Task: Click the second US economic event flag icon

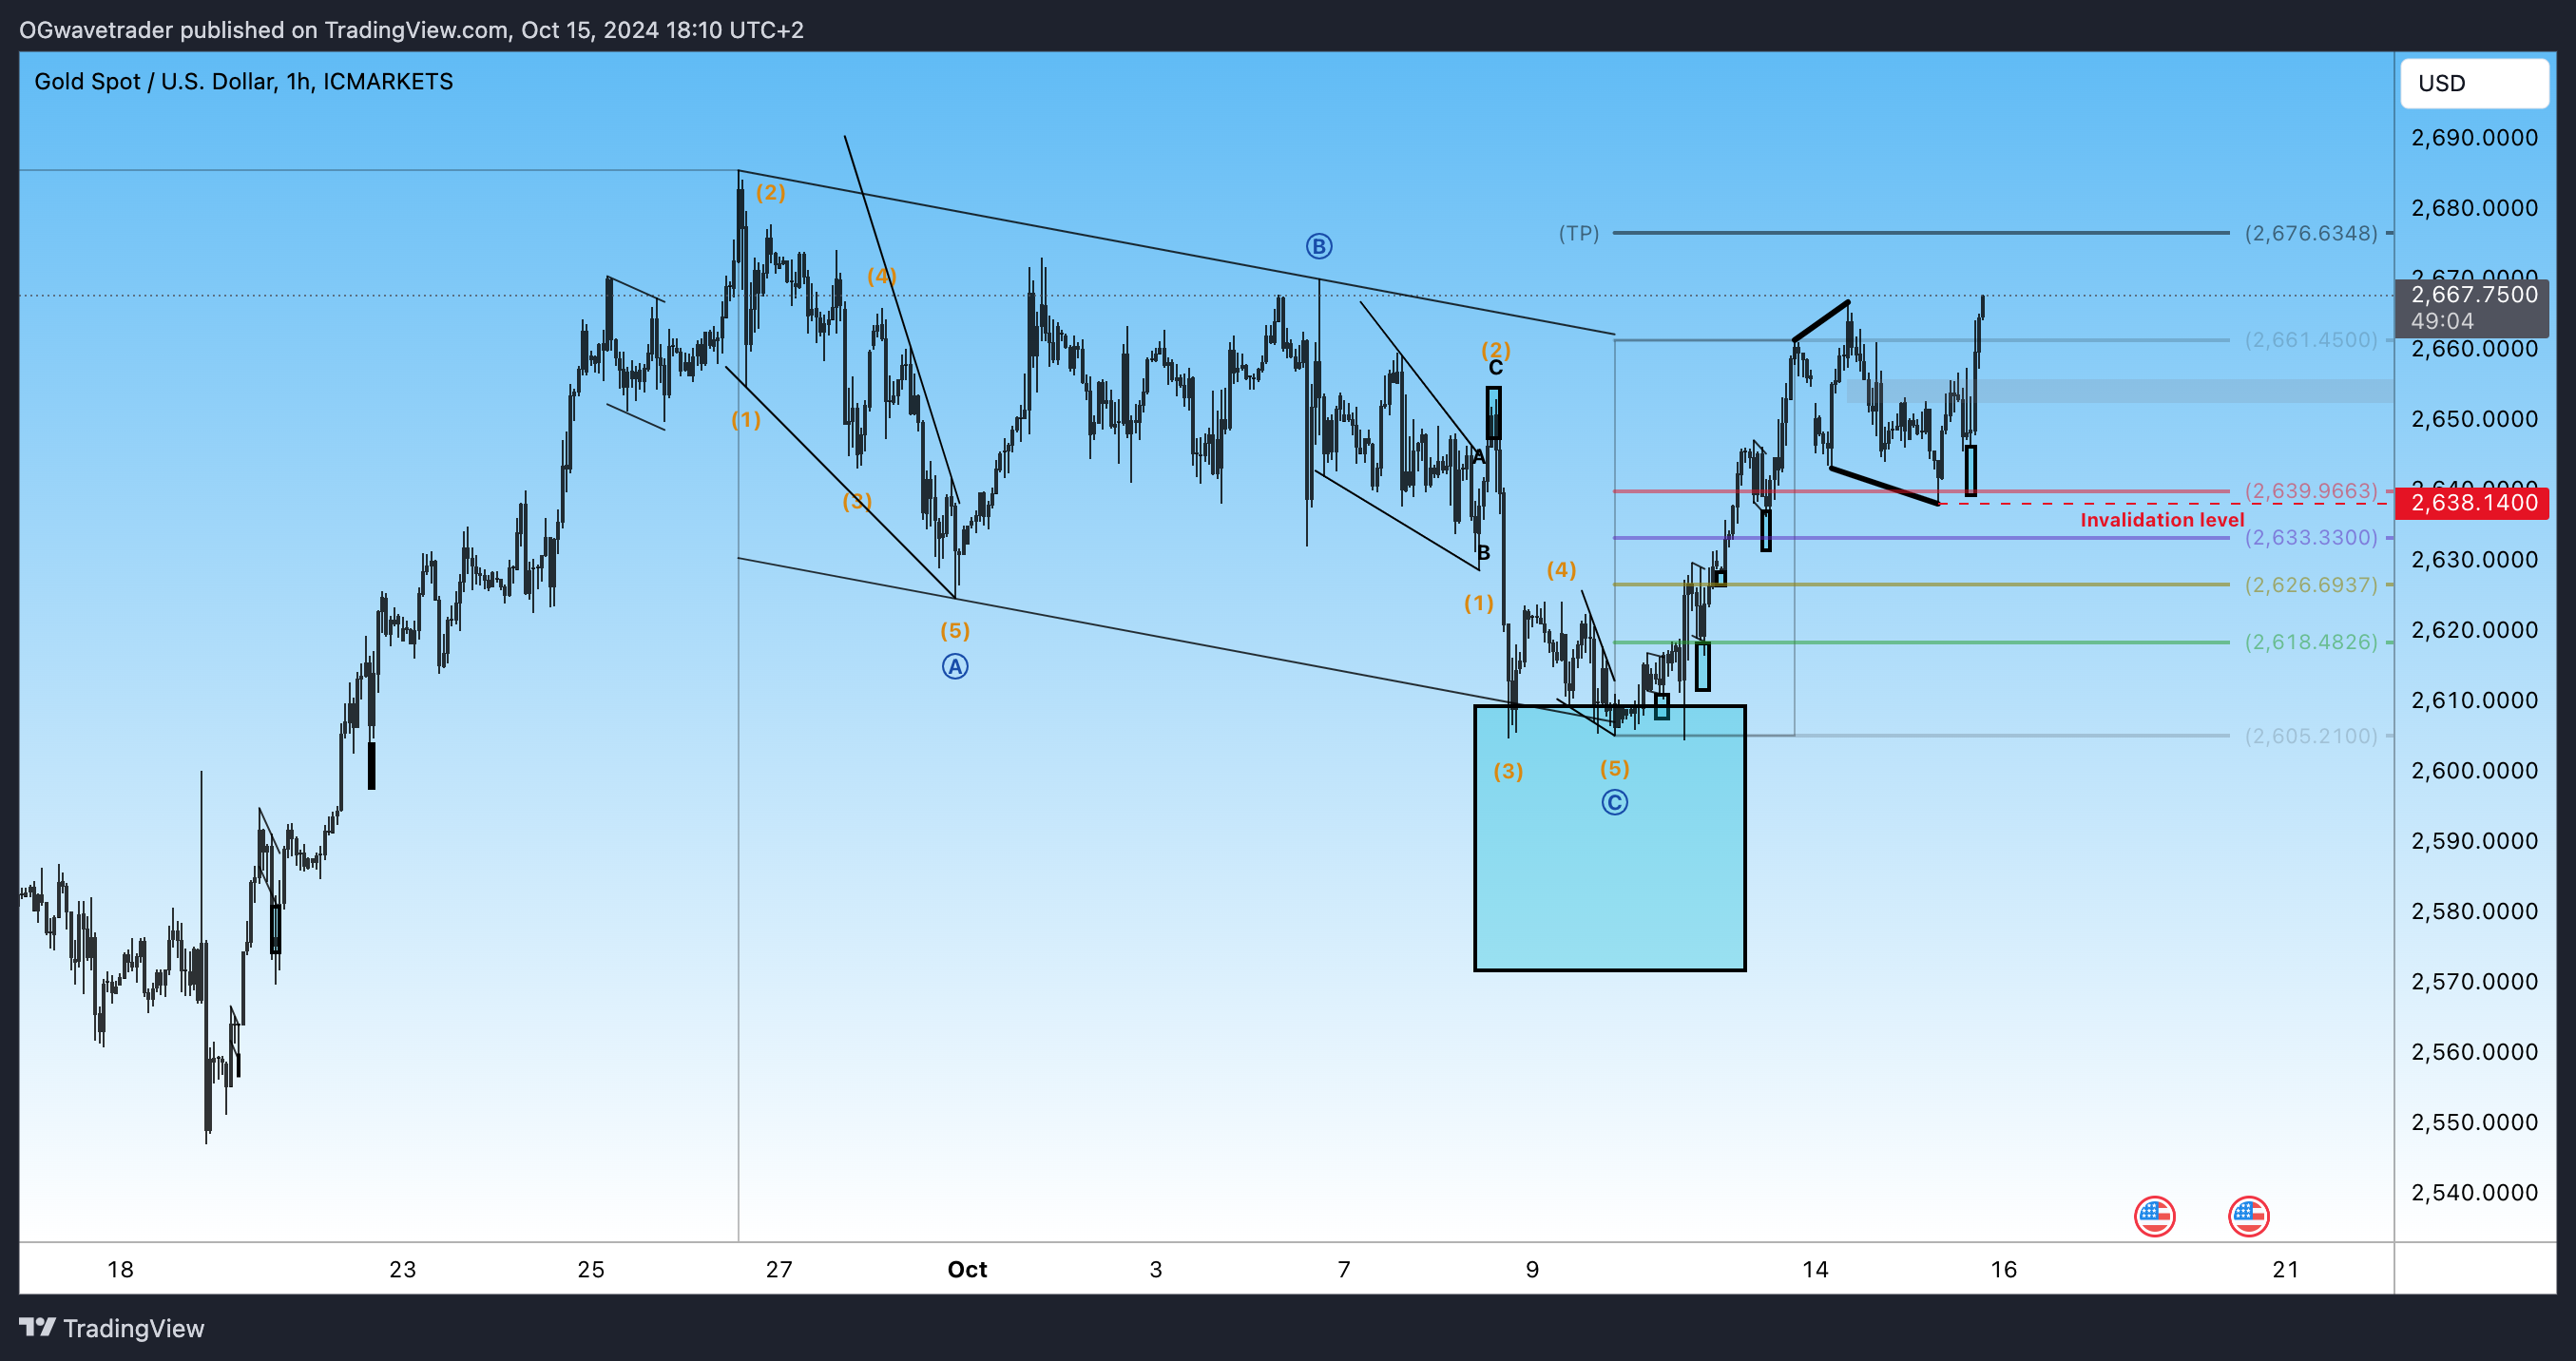Action: pos(2248,1216)
